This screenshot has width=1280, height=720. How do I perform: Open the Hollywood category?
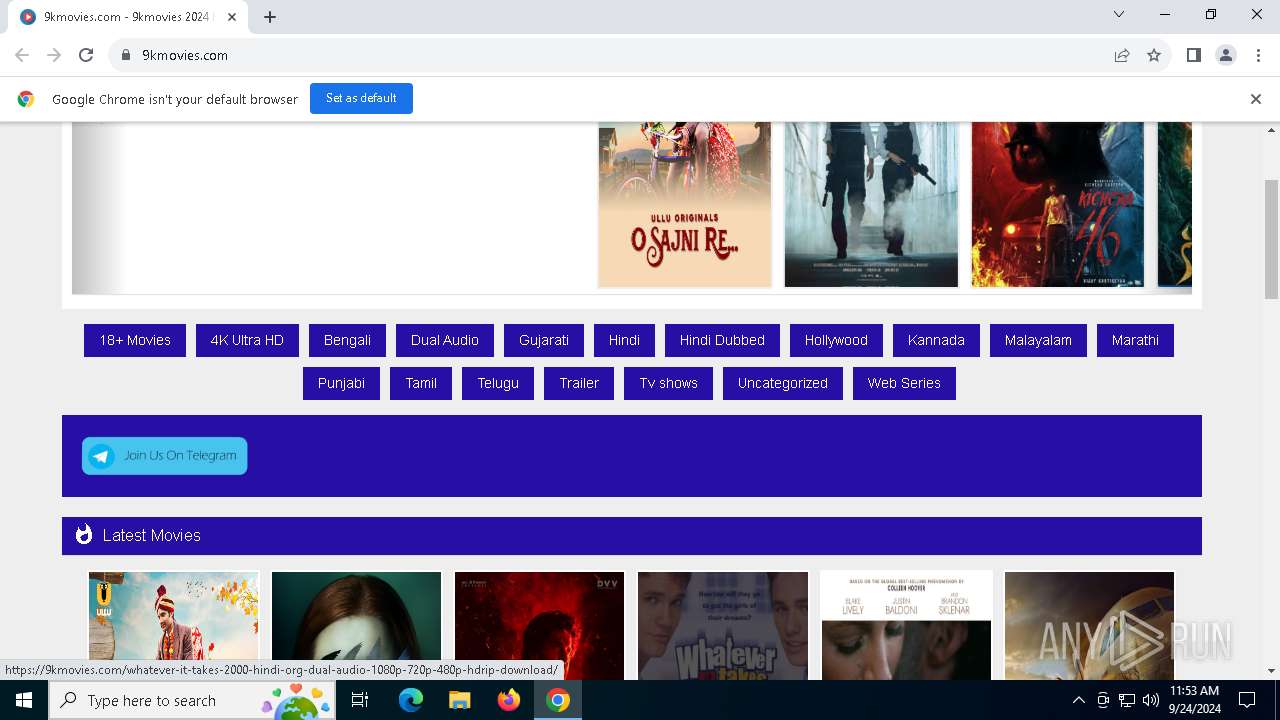click(836, 340)
